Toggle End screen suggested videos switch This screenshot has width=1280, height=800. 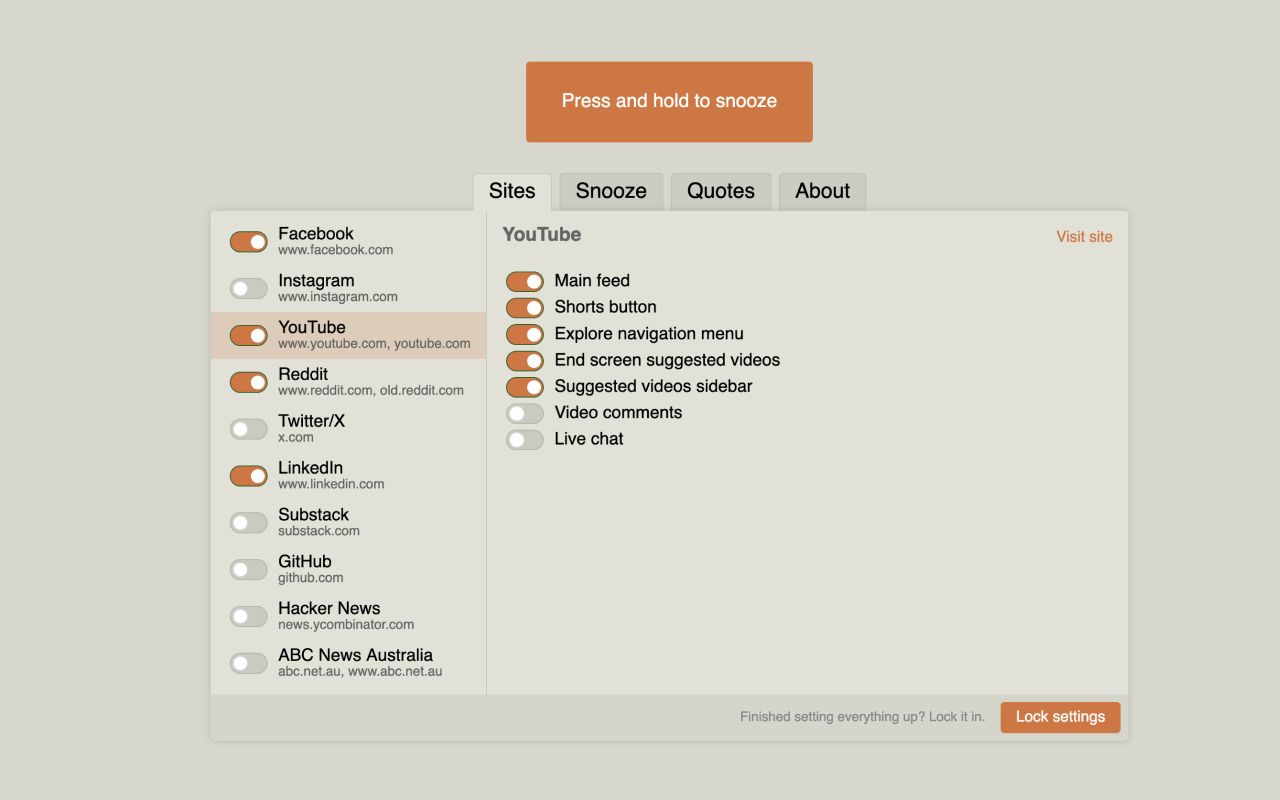point(525,361)
